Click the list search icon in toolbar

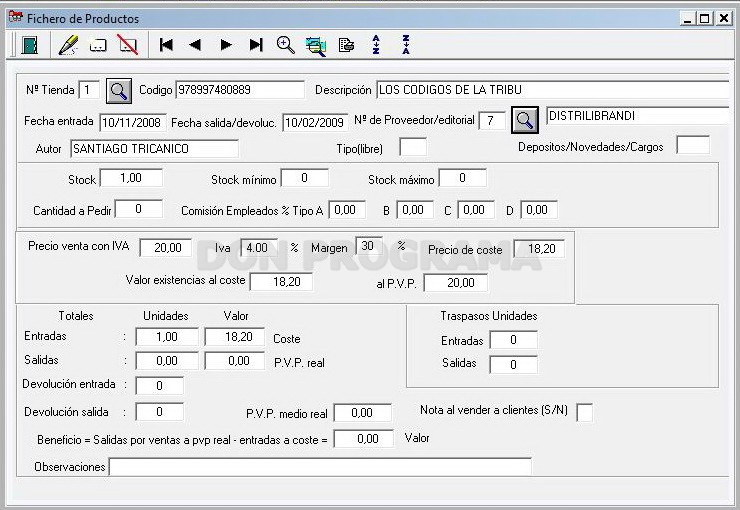pos(316,46)
